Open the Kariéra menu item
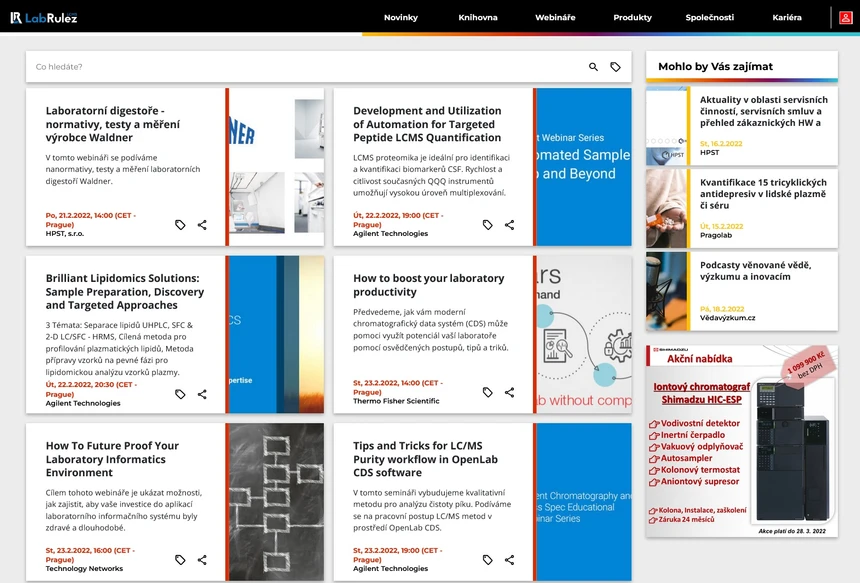This screenshot has height=583, width=860. click(787, 18)
